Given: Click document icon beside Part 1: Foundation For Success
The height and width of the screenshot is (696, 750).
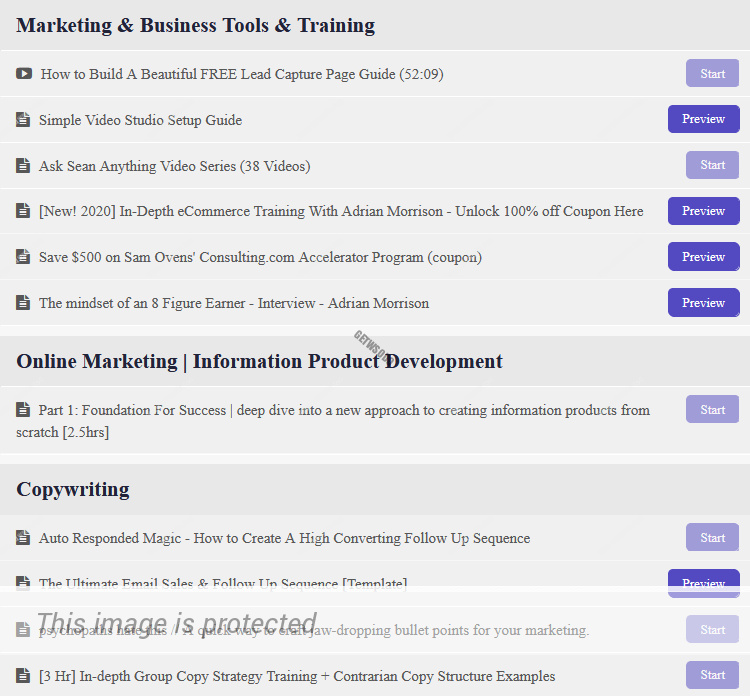Looking at the screenshot, I should point(23,410).
